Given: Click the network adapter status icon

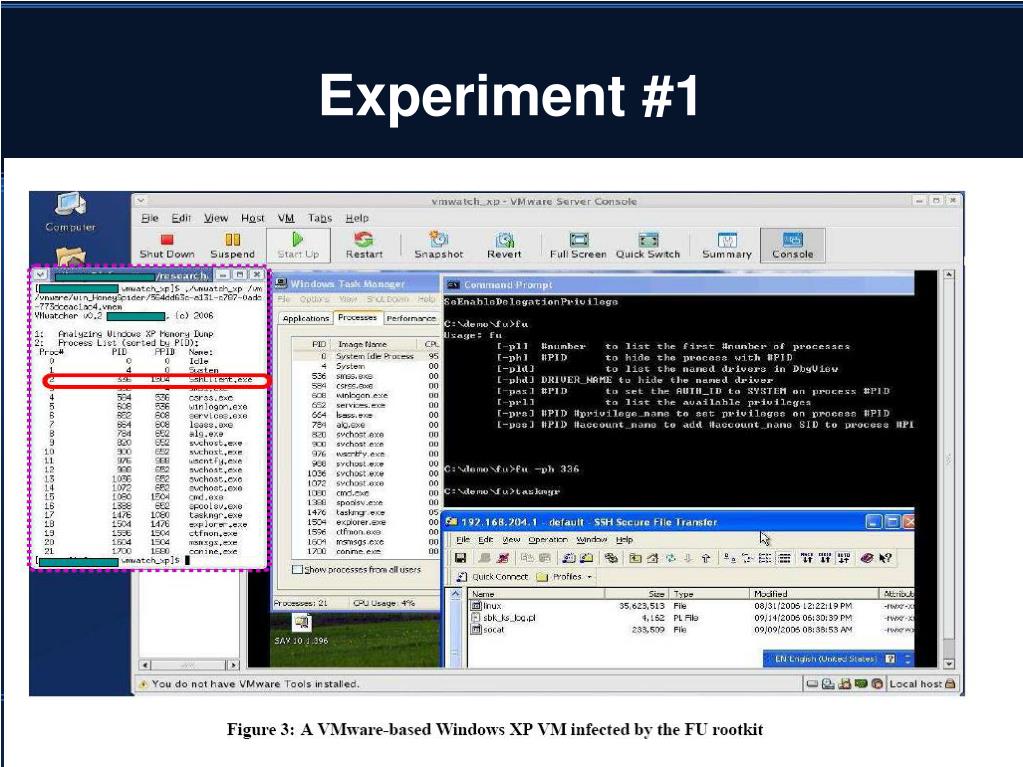Looking at the screenshot, I should pyautogui.click(x=845, y=684).
